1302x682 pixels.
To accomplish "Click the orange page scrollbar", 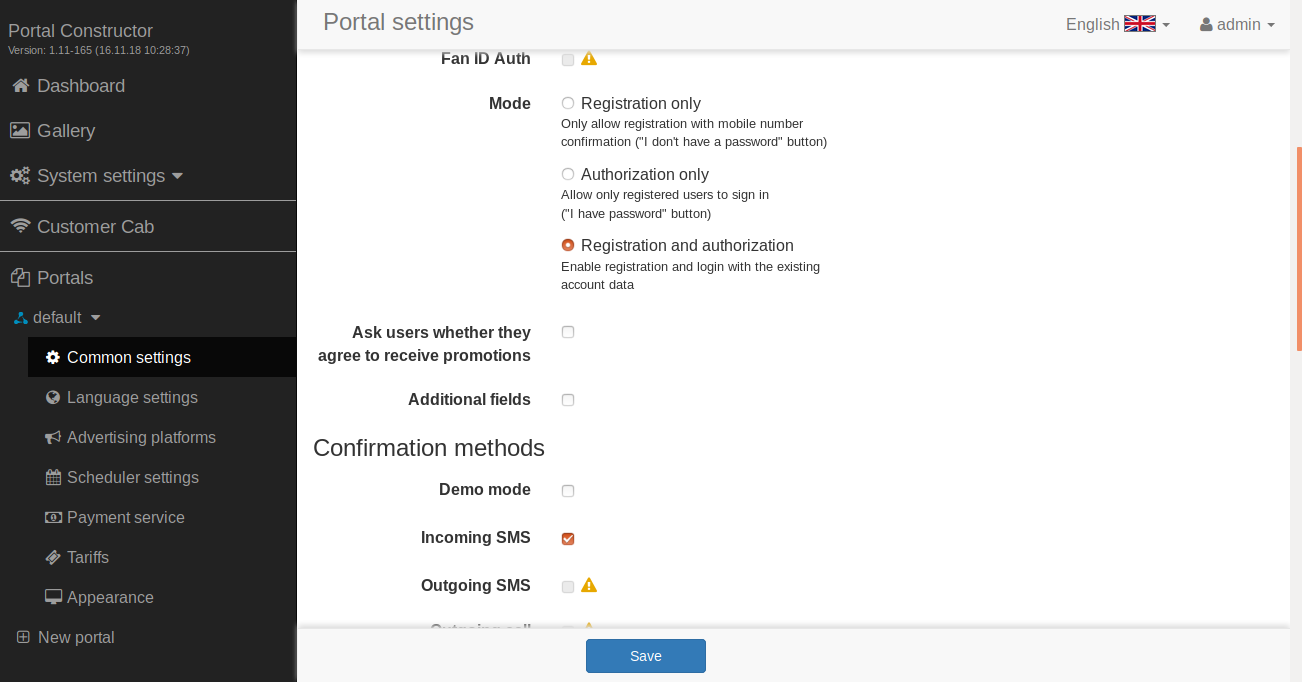I will pyautogui.click(x=1299, y=249).
